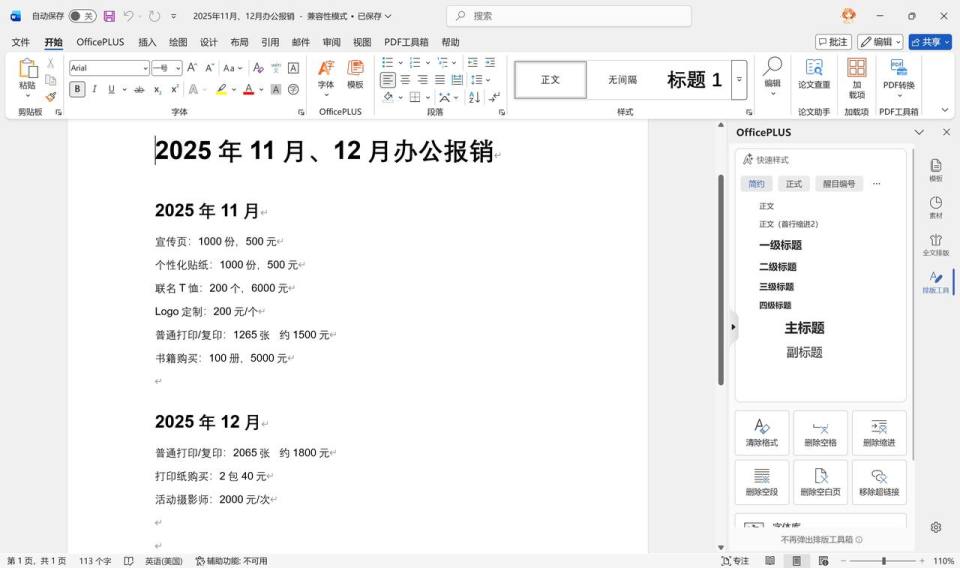Click the Cut scissors icon
The image size is (960, 568).
pos(51,63)
